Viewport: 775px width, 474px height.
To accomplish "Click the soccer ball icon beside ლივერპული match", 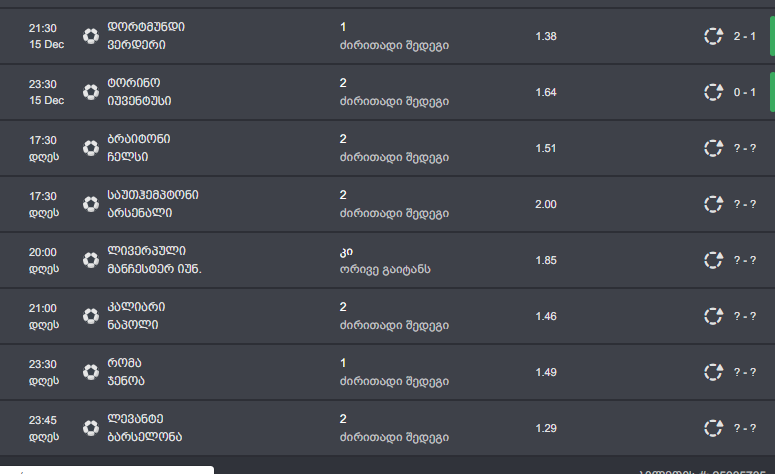I will coord(91,260).
